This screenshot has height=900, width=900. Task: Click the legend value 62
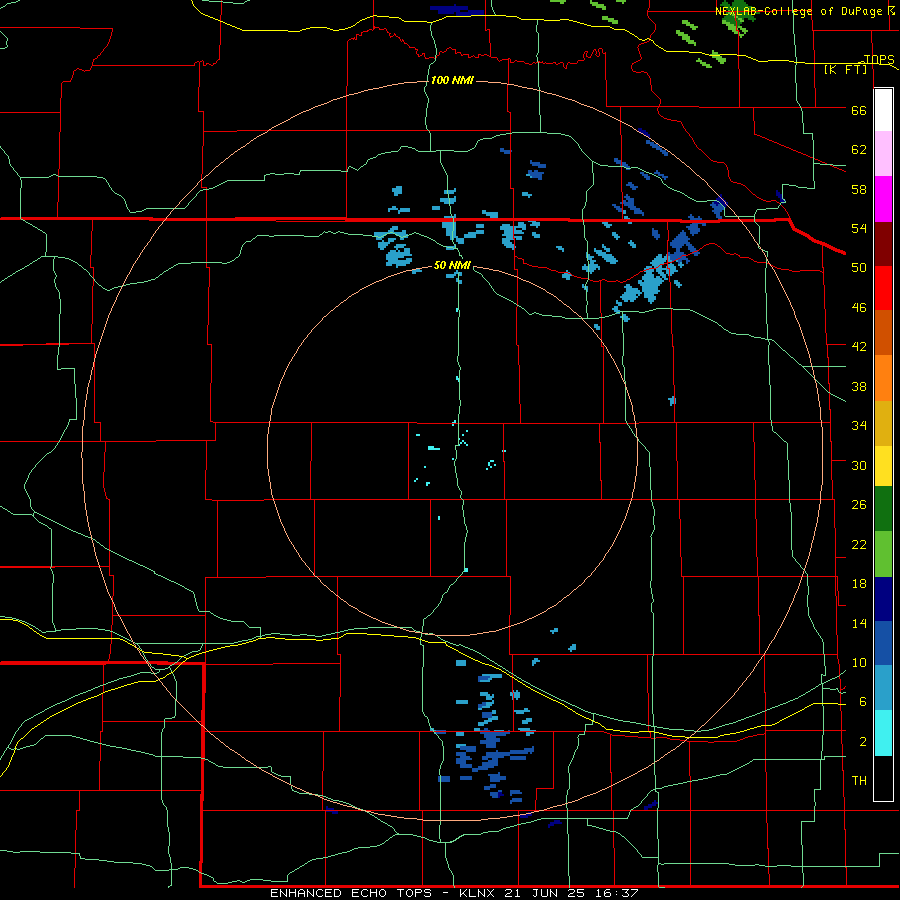coord(859,150)
